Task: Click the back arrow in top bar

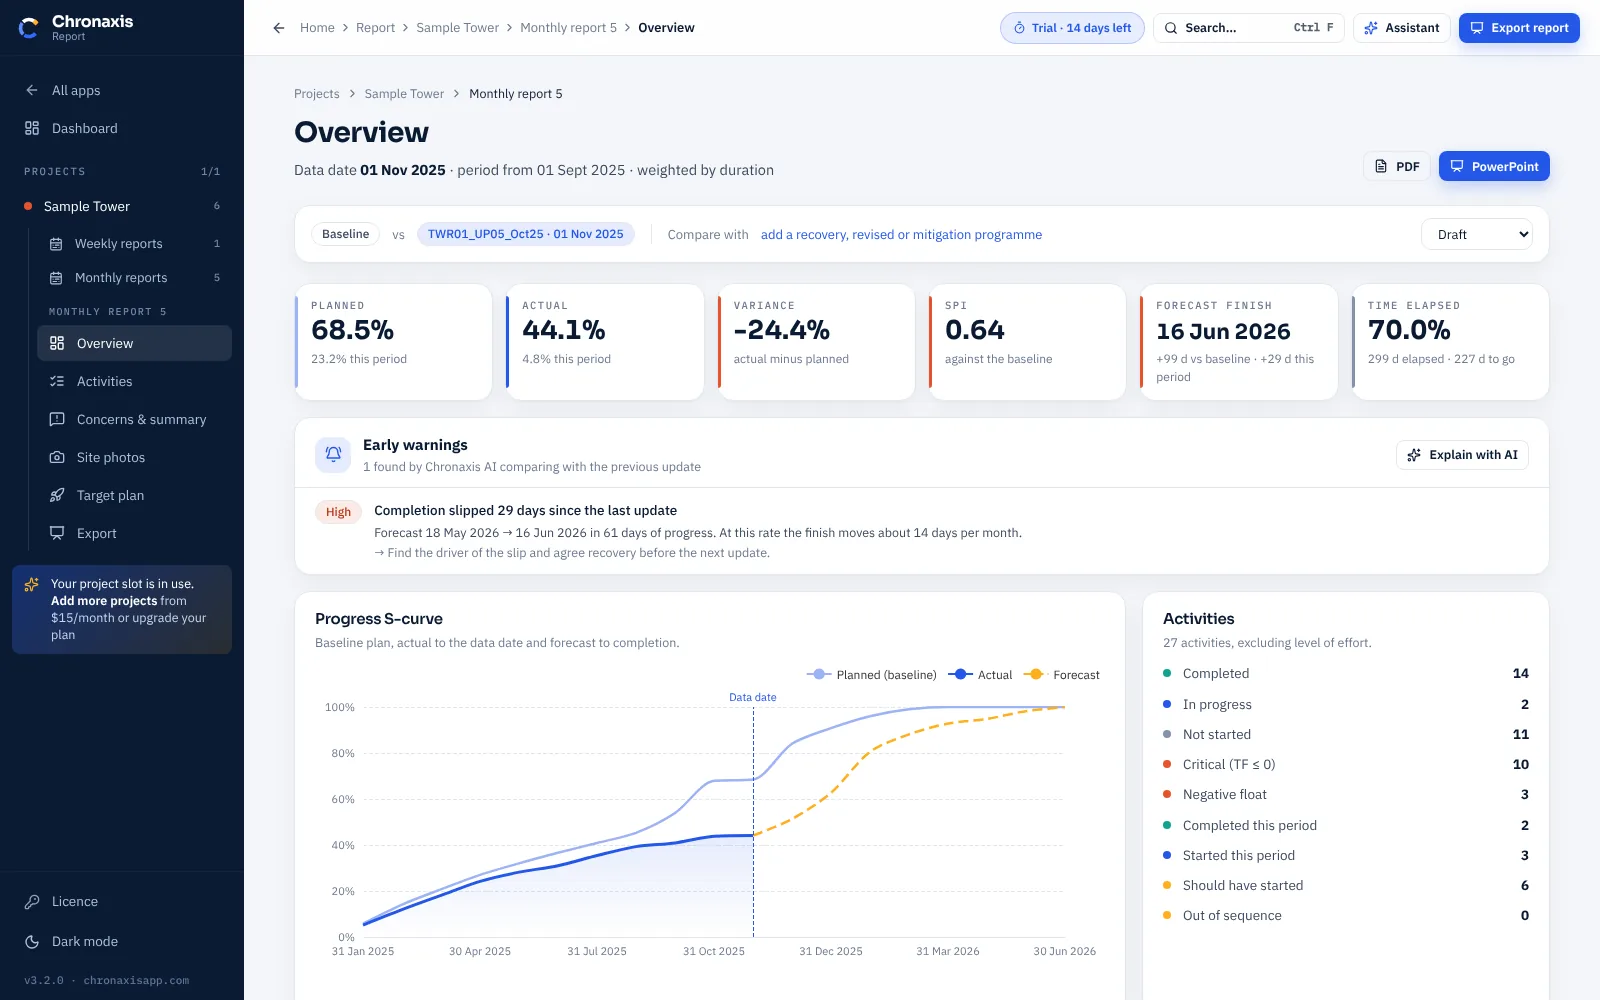Action: tap(279, 28)
